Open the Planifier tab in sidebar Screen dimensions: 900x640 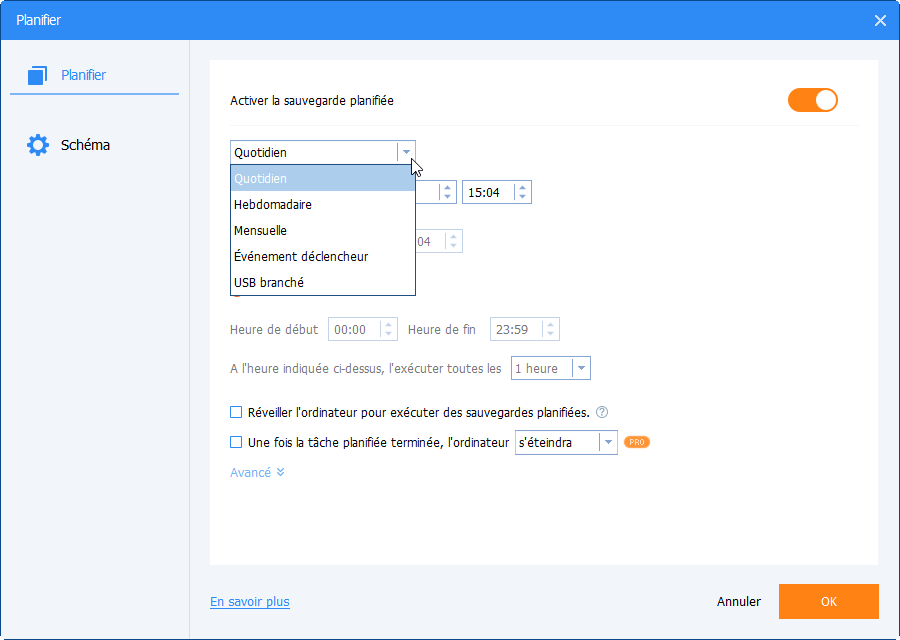[x=94, y=75]
